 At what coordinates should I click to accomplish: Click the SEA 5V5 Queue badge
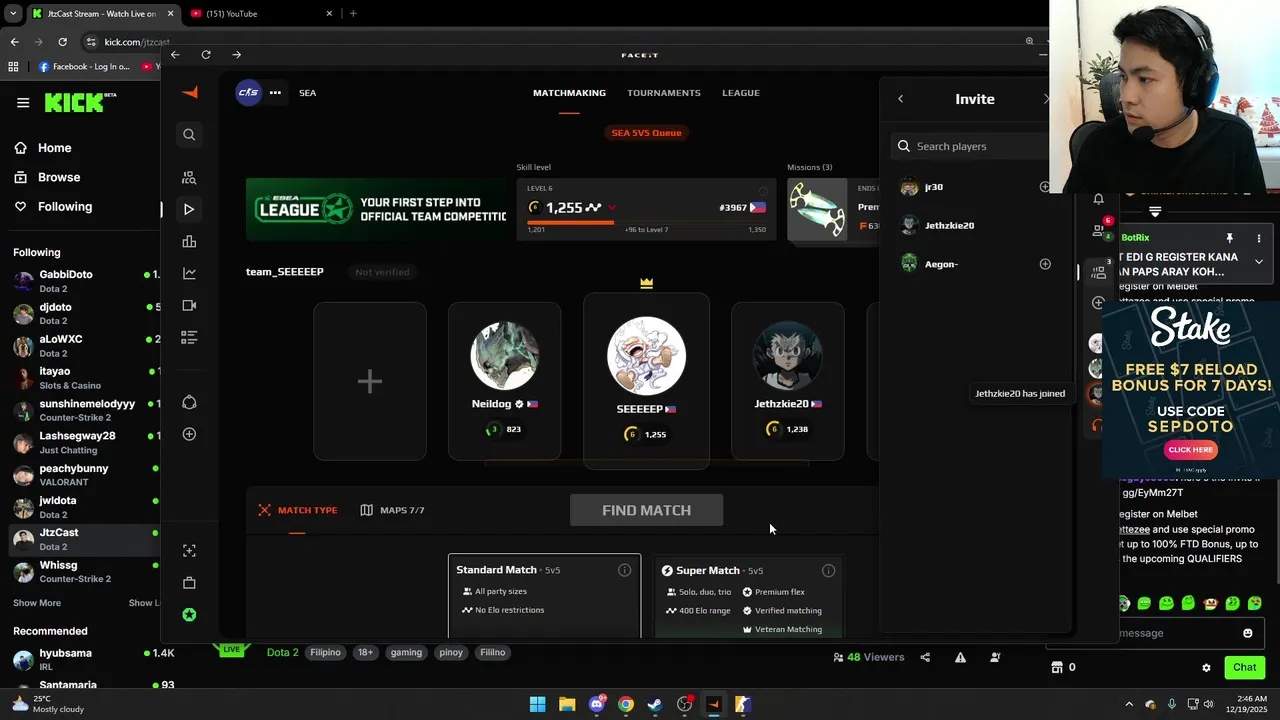pyautogui.click(x=646, y=133)
